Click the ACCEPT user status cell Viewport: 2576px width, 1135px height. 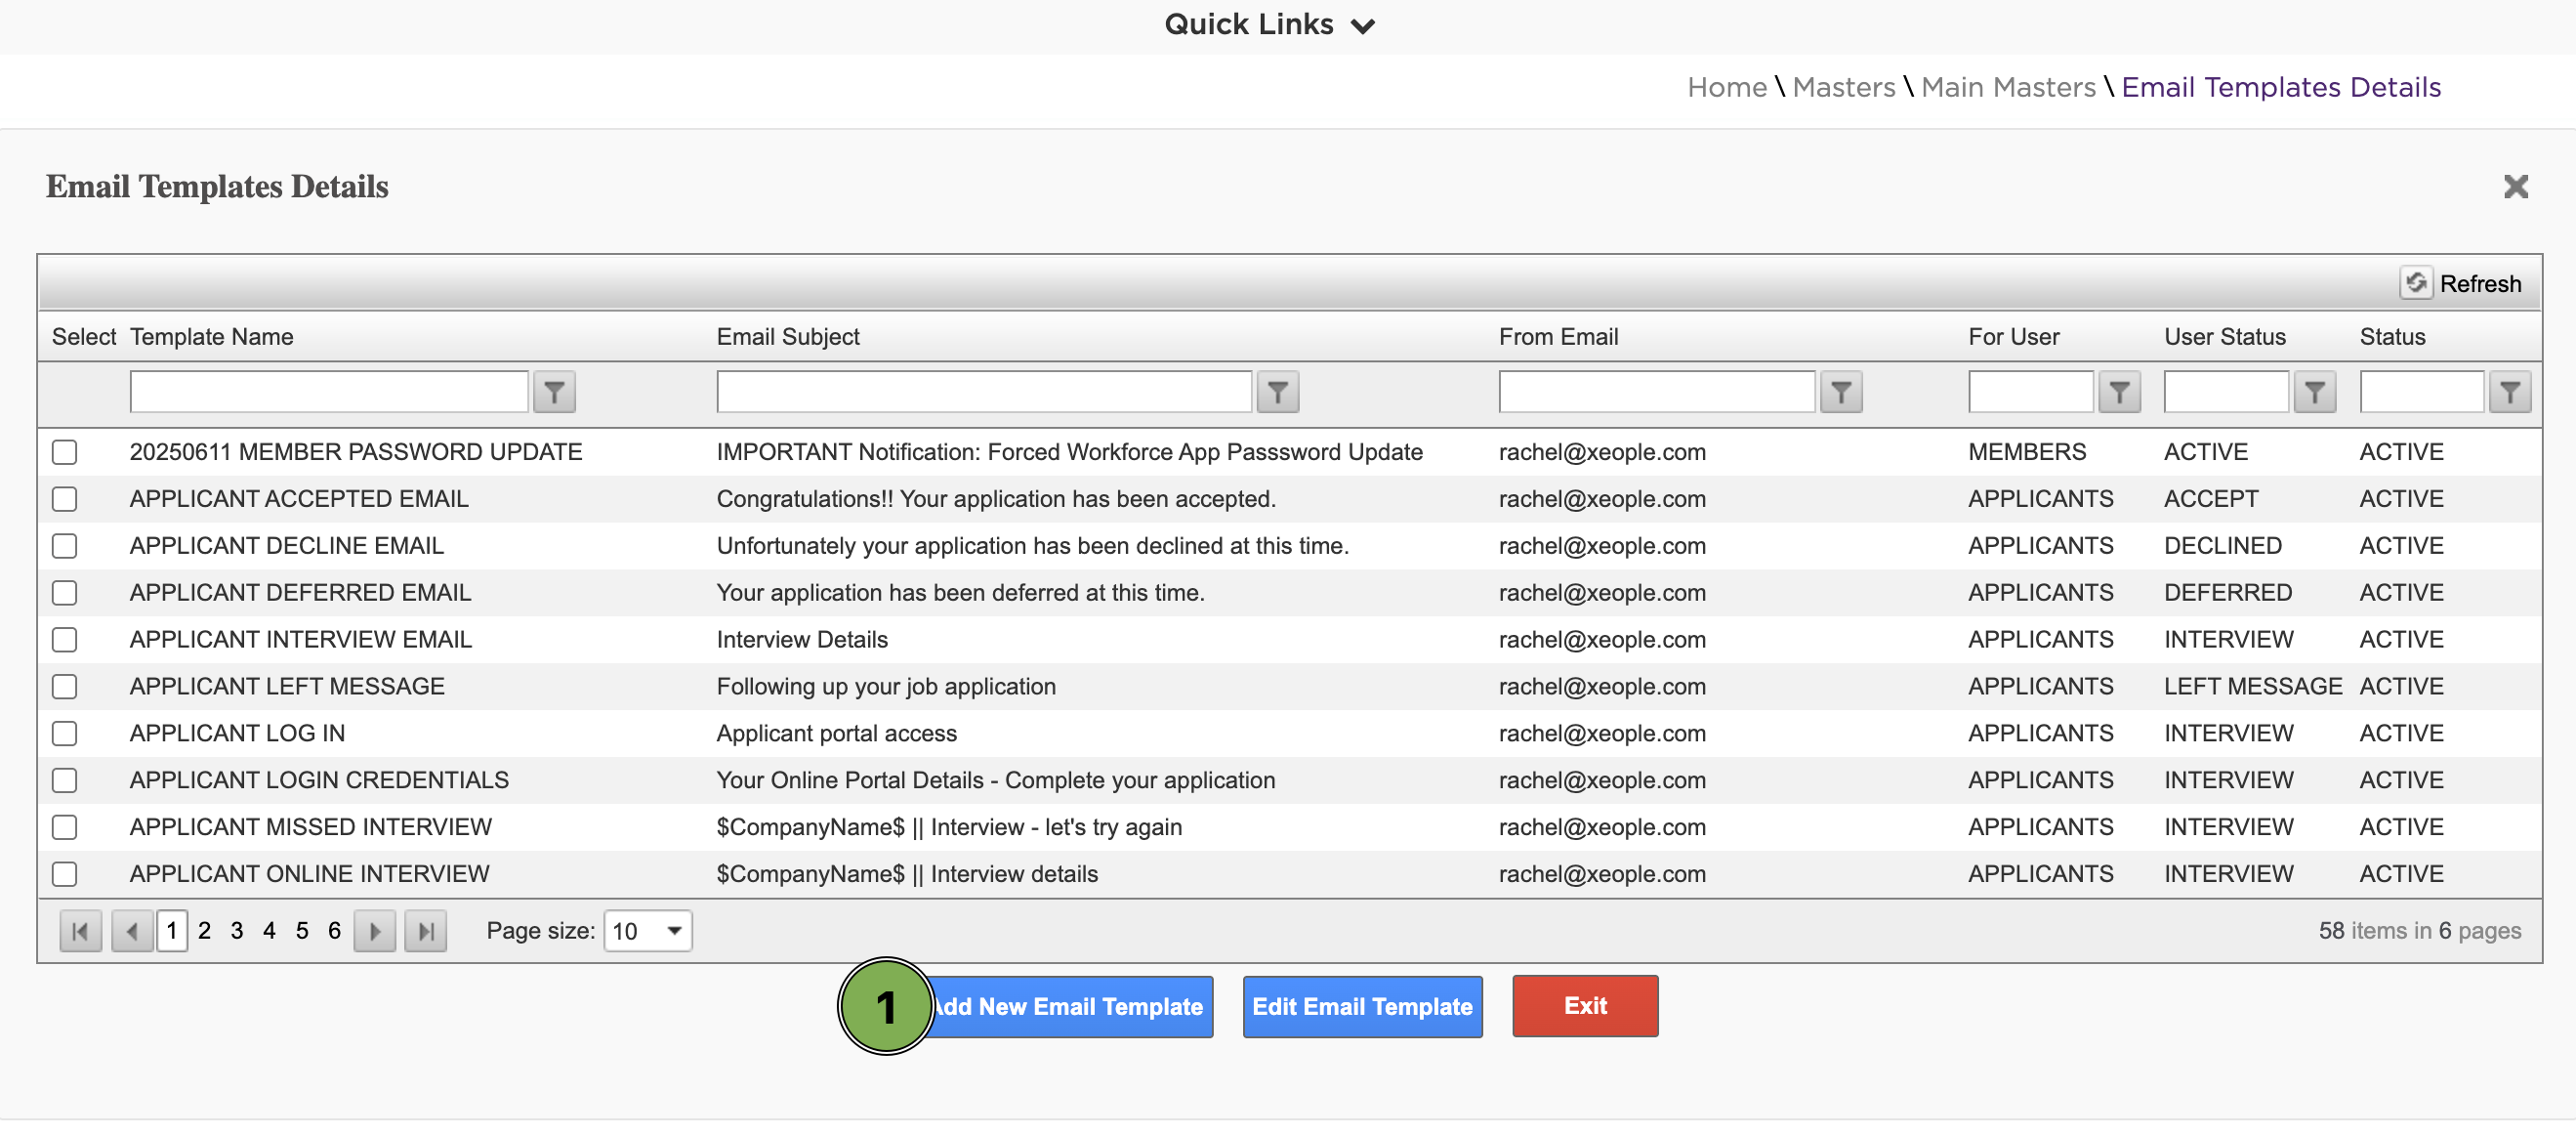(x=2211, y=499)
